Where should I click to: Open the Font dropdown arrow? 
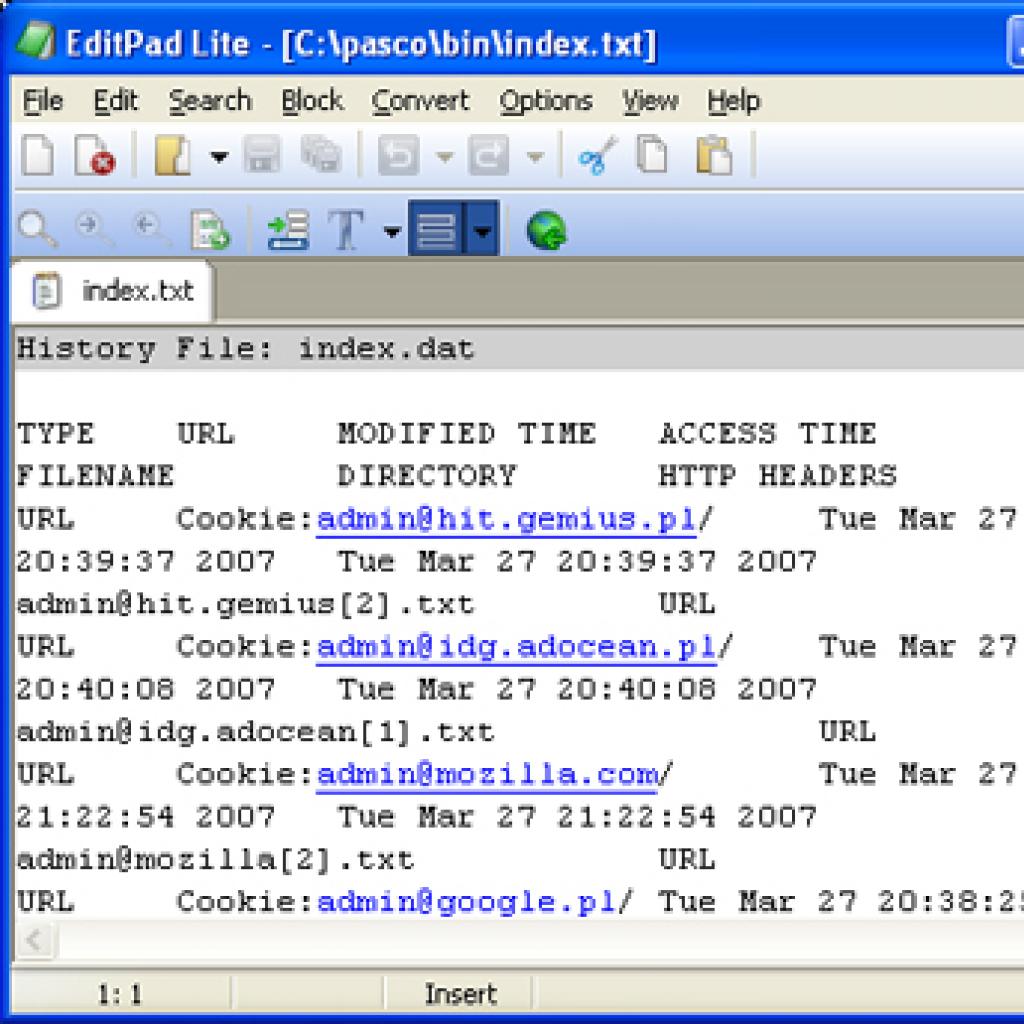(392, 231)
